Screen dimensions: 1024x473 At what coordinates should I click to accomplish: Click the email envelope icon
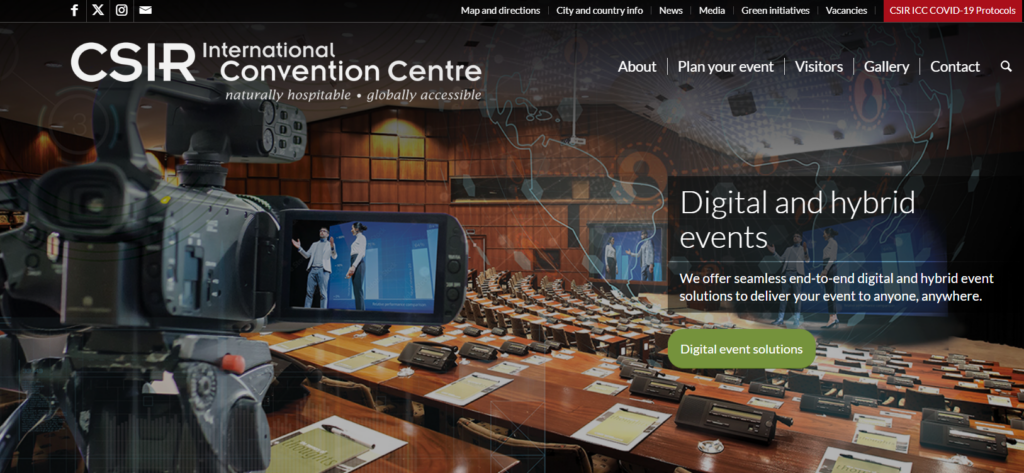point(146,10)
